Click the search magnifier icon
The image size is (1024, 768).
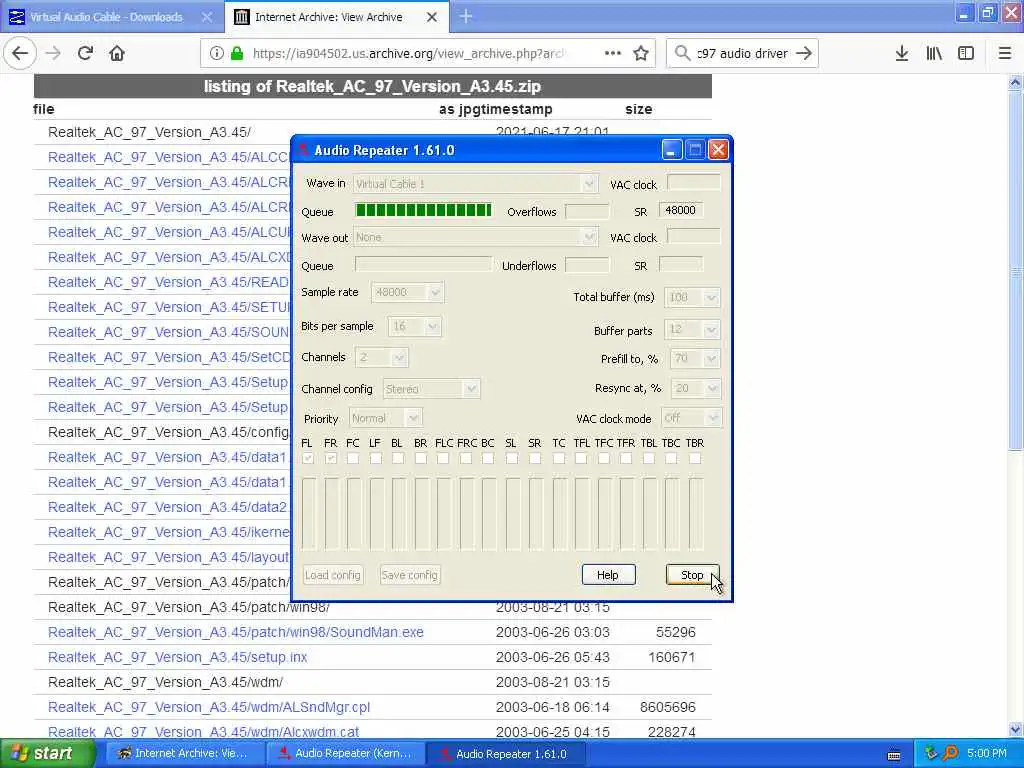pyautogui.click(x=682, y=54)
